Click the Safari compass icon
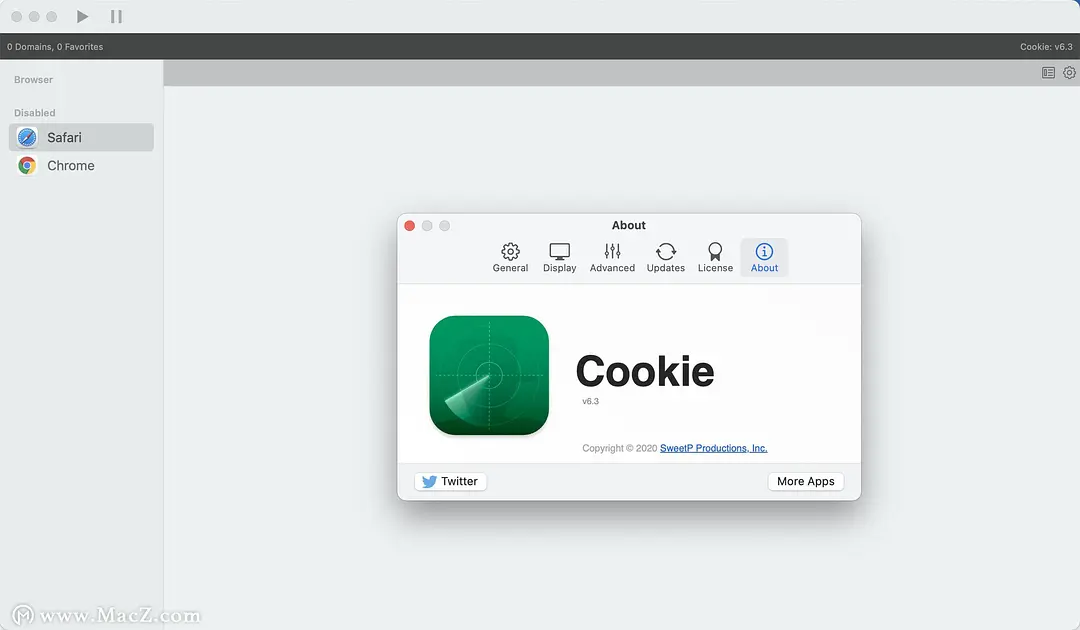The height and width of the screenshot is (630, 1080). (x=27, y=138)
